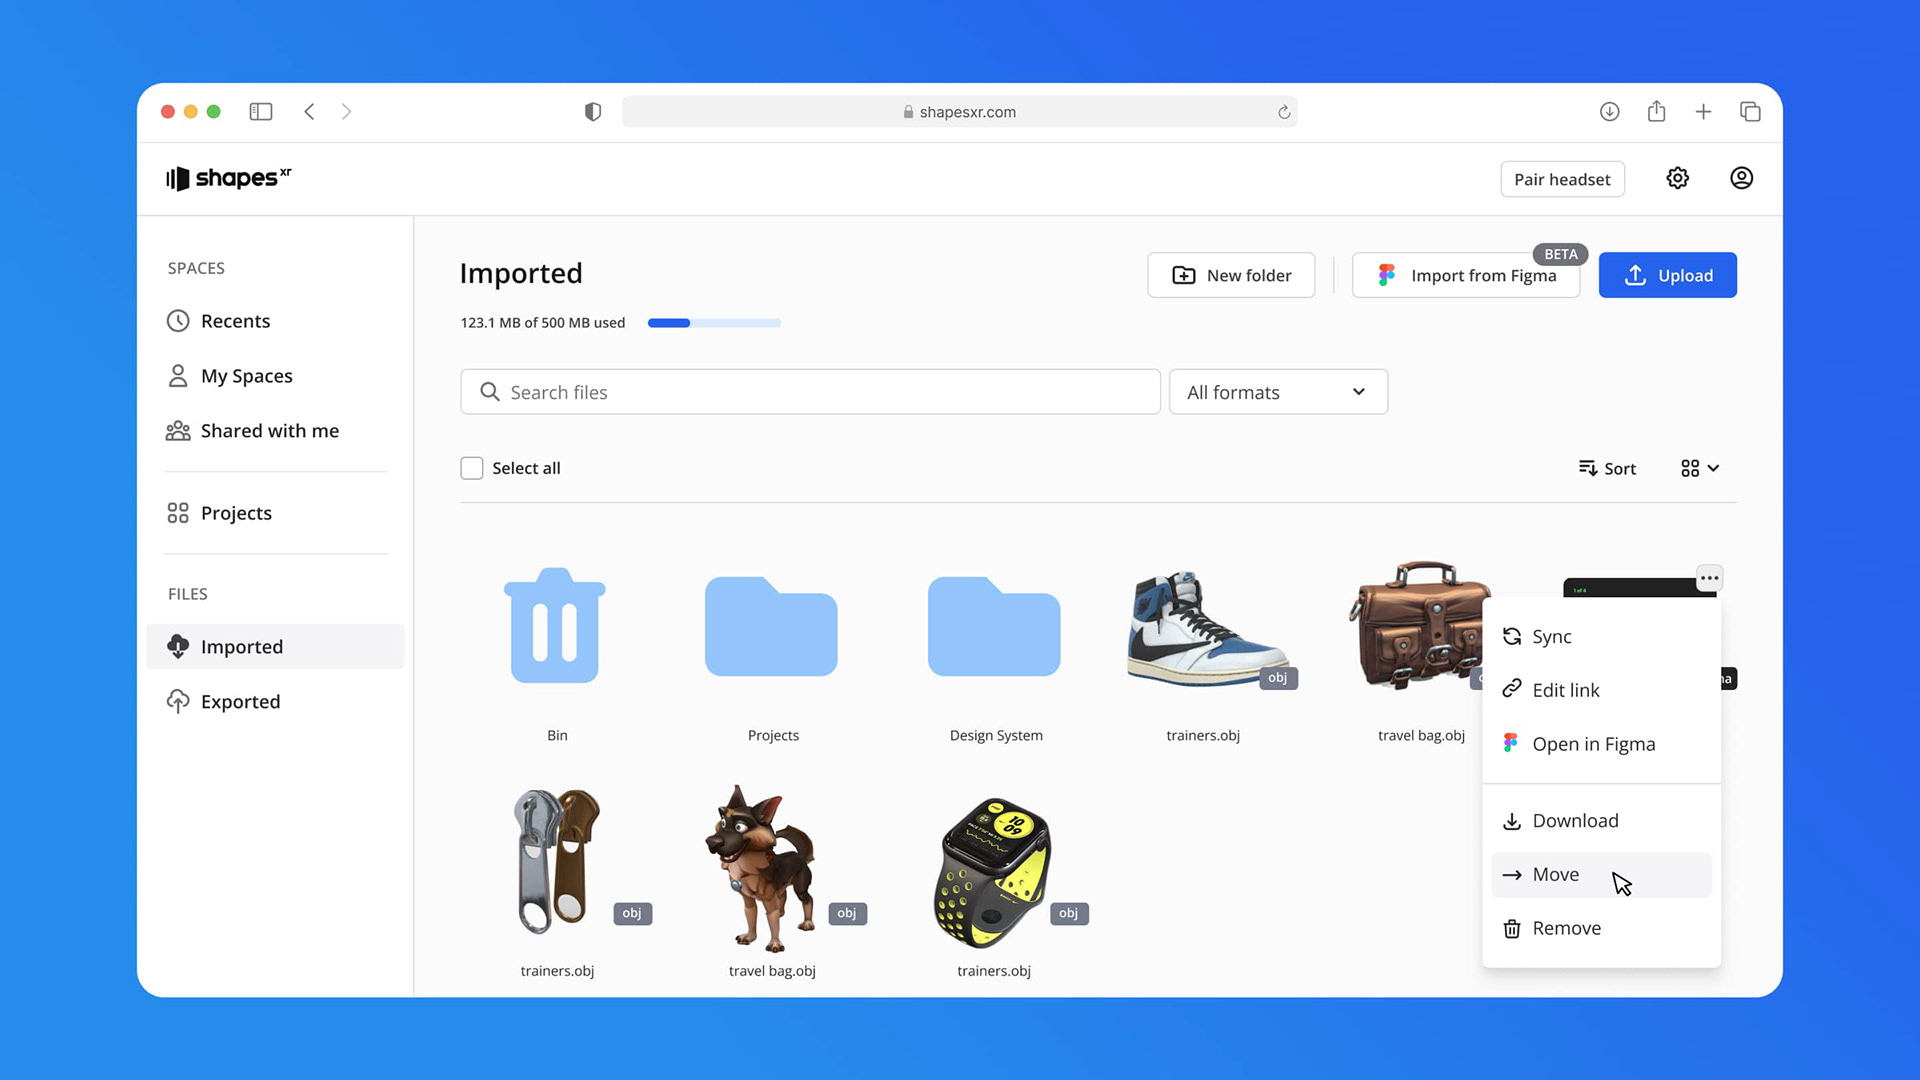Open settings gear icon
The width and height of the screenshot is (1920, 1080).
tap(1677, 178)
